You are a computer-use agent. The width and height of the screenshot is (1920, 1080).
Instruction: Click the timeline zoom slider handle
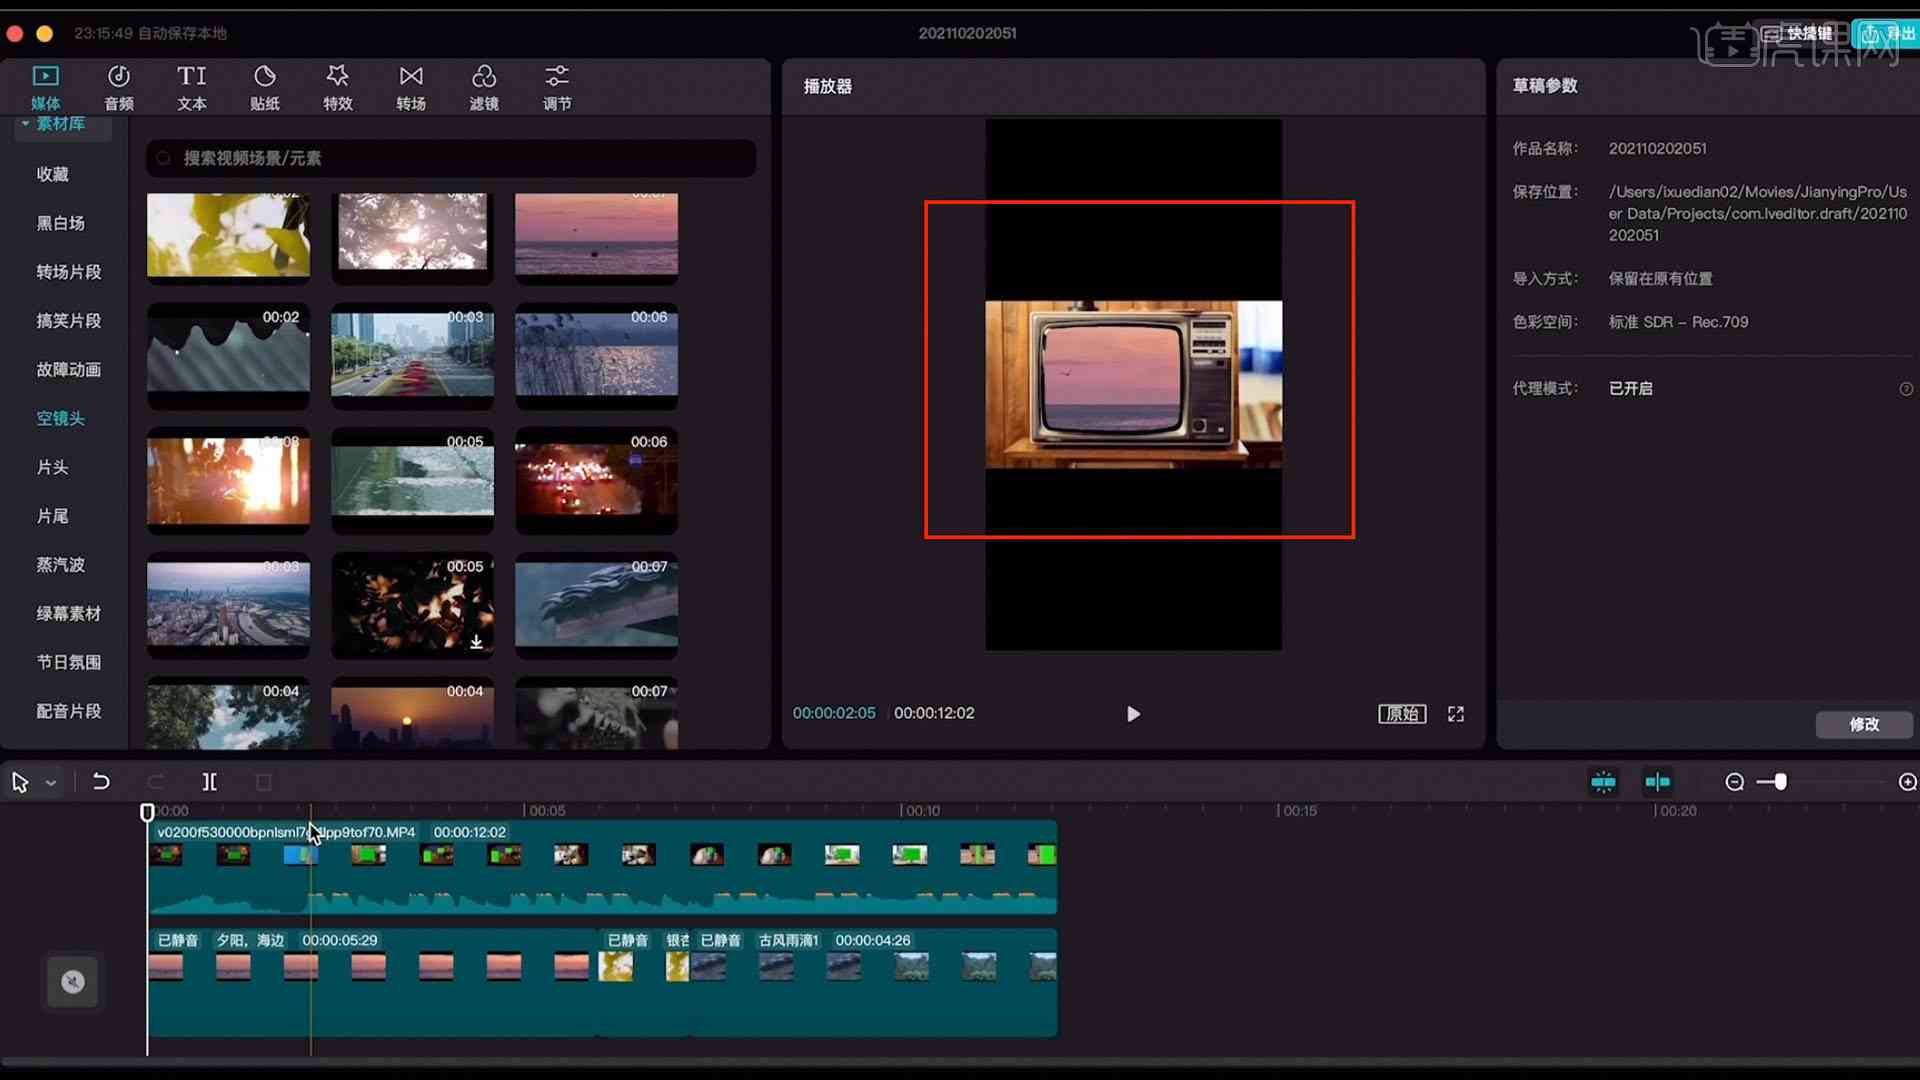[1780, 782]
